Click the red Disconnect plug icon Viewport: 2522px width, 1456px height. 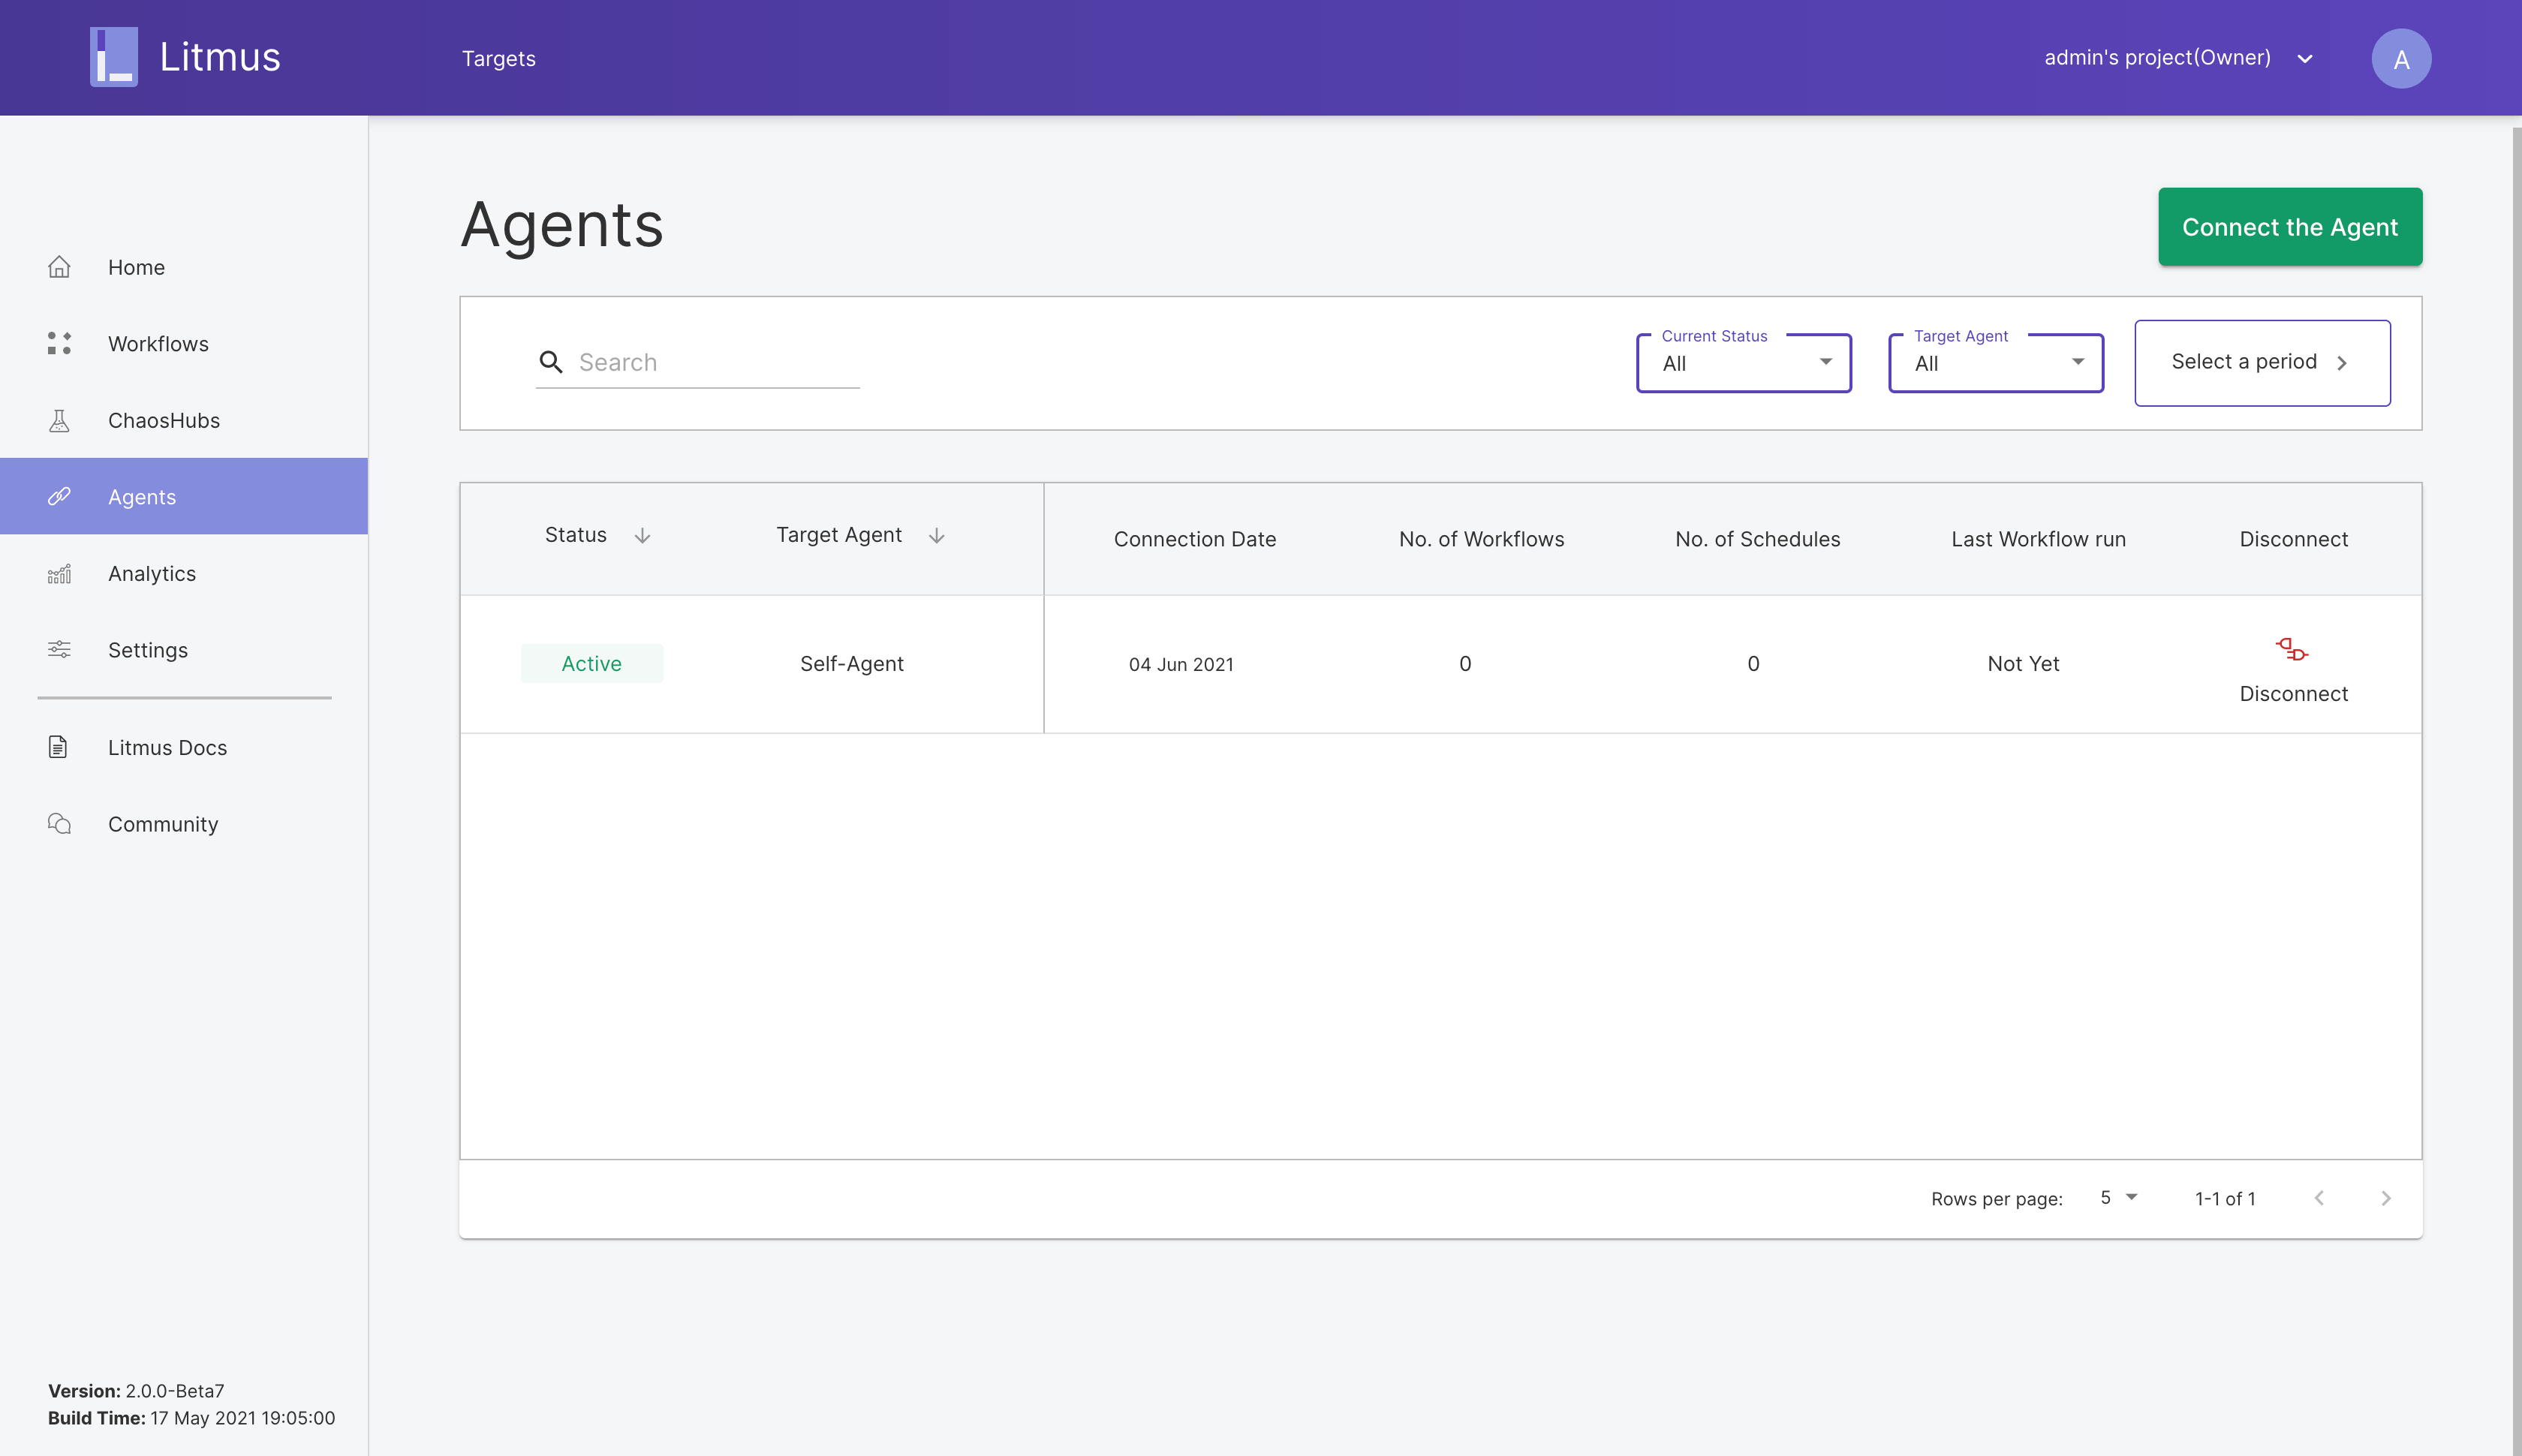2291,650
